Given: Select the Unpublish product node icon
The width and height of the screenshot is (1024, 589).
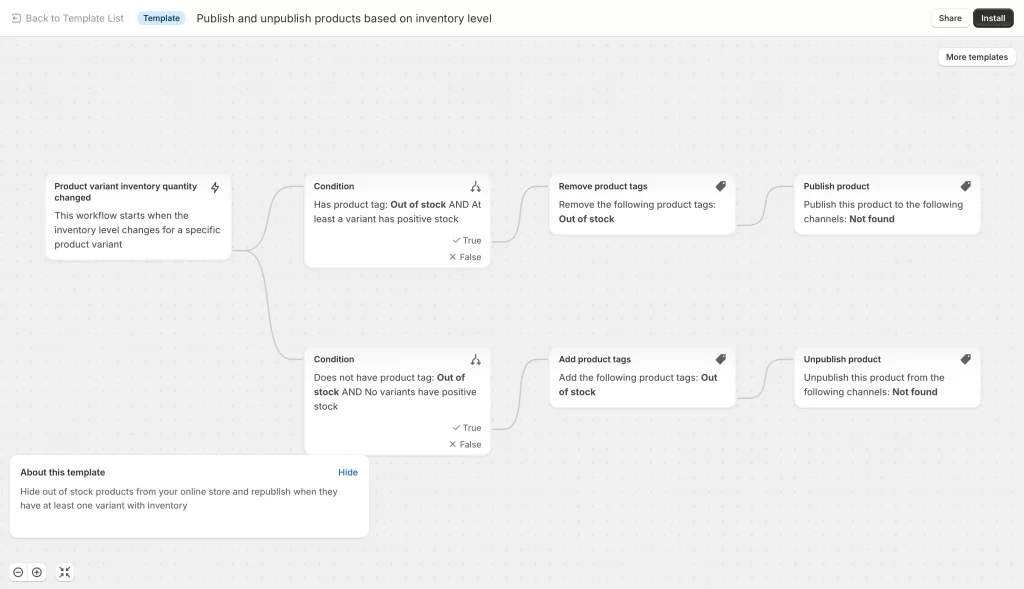Looking at the screenshot, I should [965, 359].
